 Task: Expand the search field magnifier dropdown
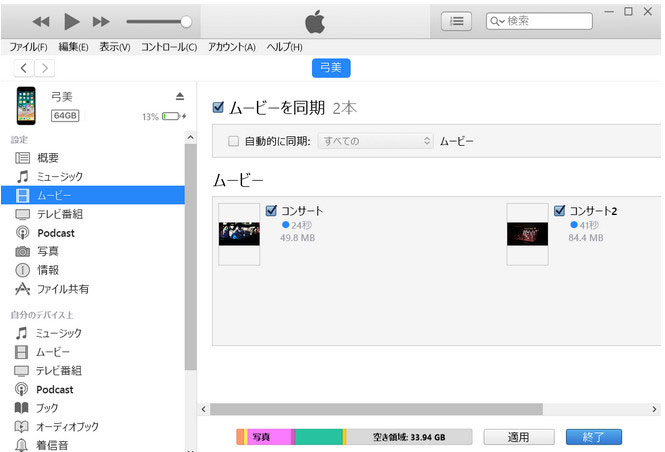coord(497,21)
